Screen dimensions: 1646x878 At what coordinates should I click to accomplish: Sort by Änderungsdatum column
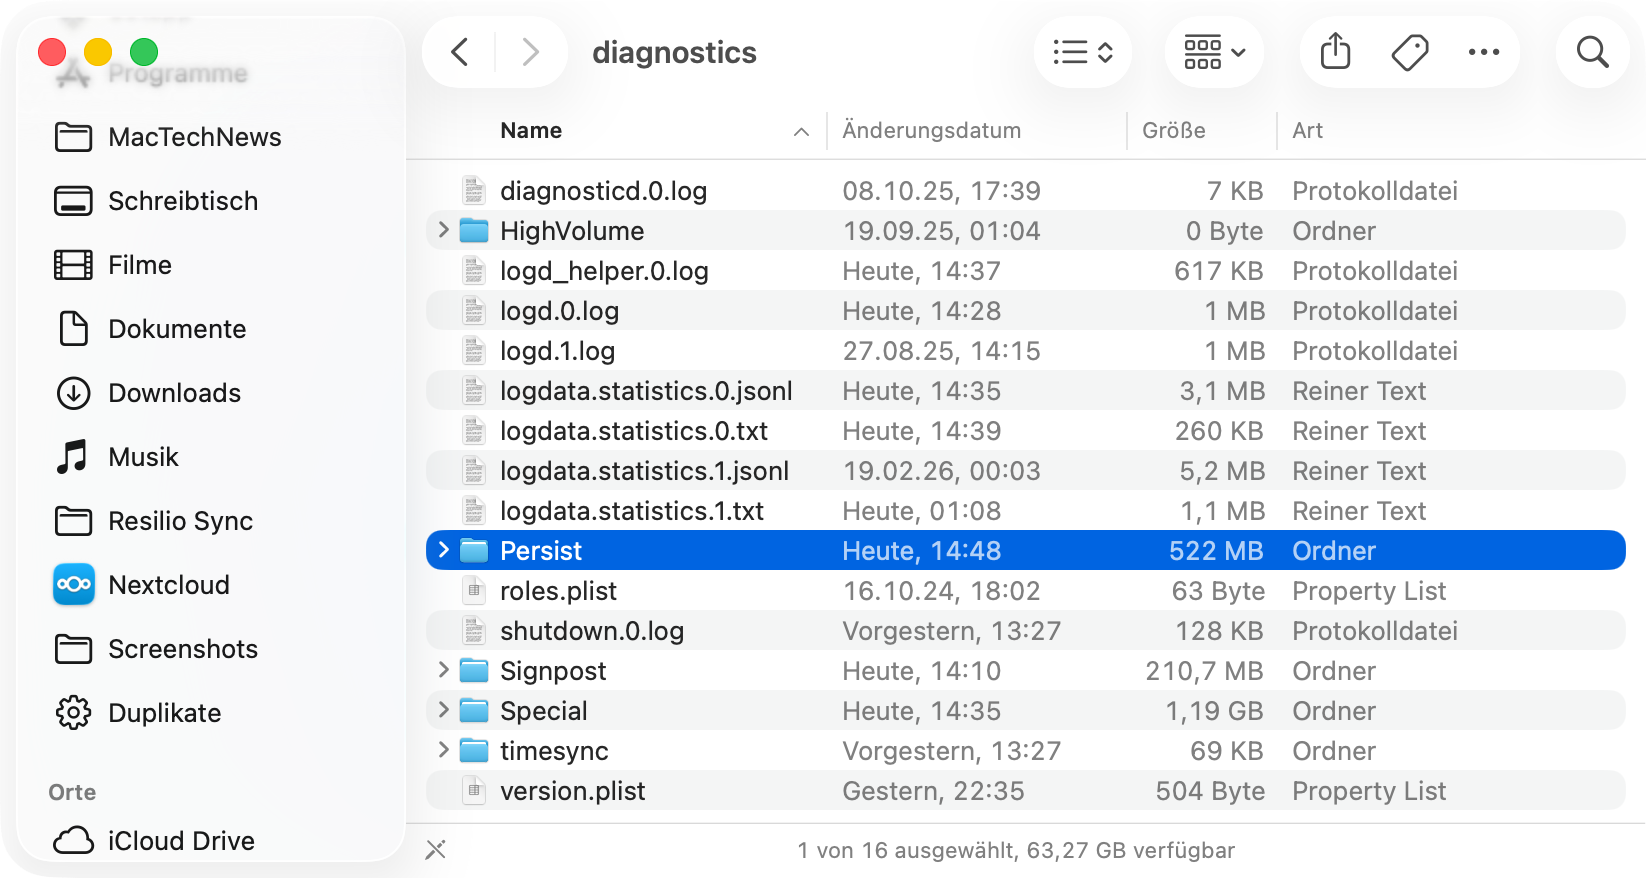(x=931, y=131)
